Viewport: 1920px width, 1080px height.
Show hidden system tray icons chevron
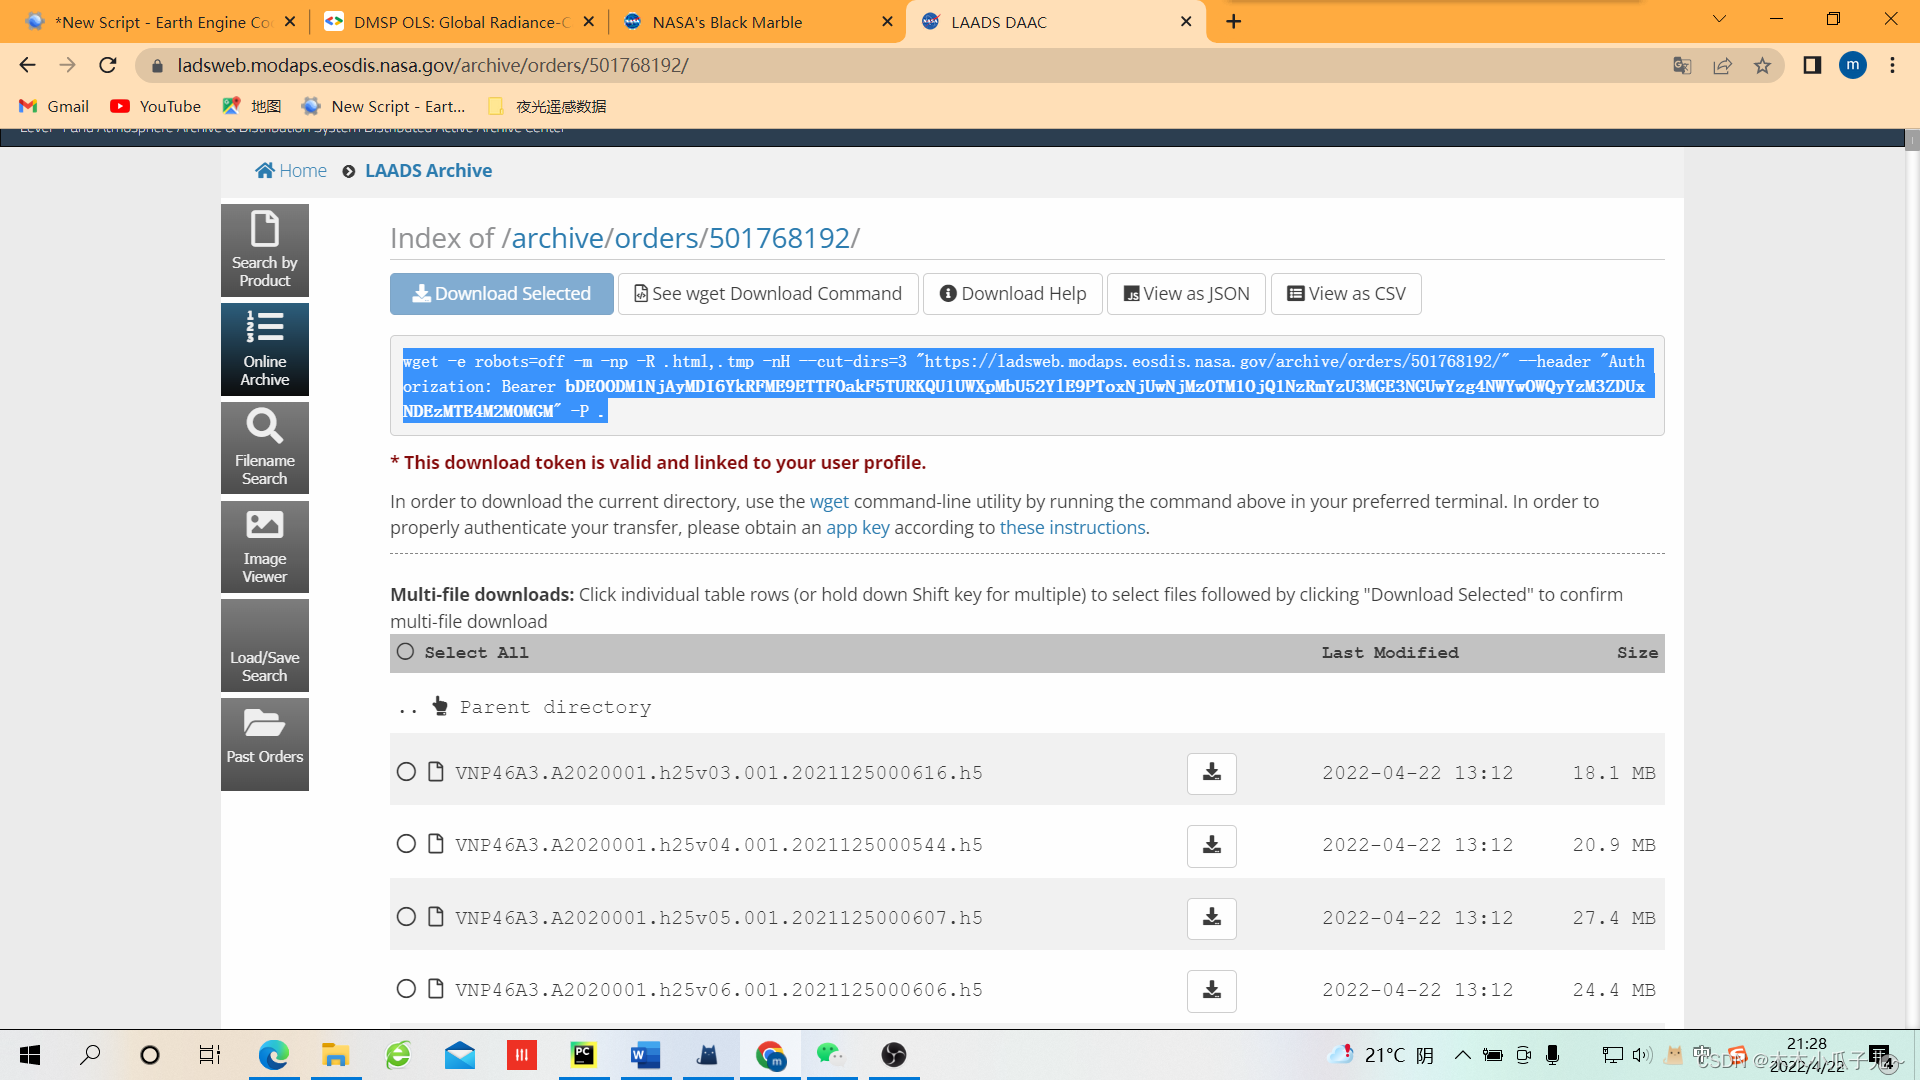tap(1462, 1055)
